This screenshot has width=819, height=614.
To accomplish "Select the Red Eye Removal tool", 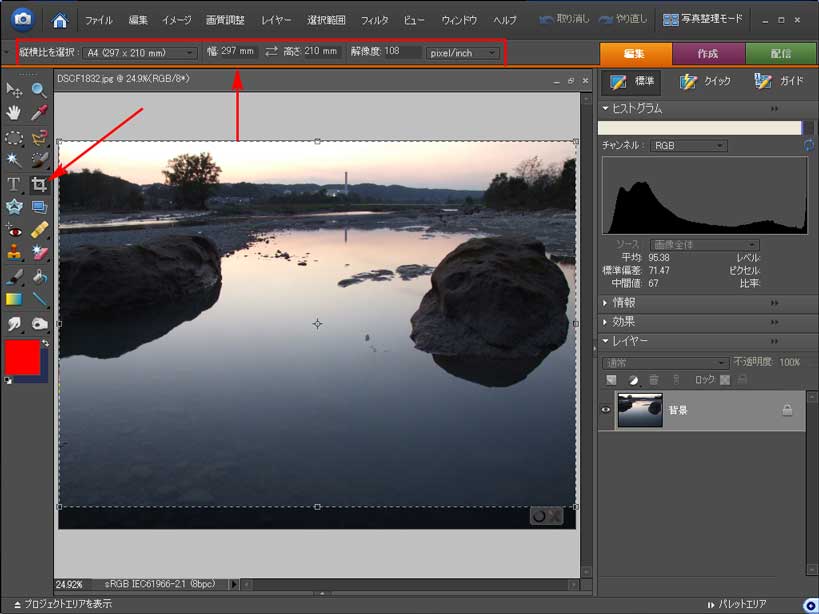I will coord(14,230).
